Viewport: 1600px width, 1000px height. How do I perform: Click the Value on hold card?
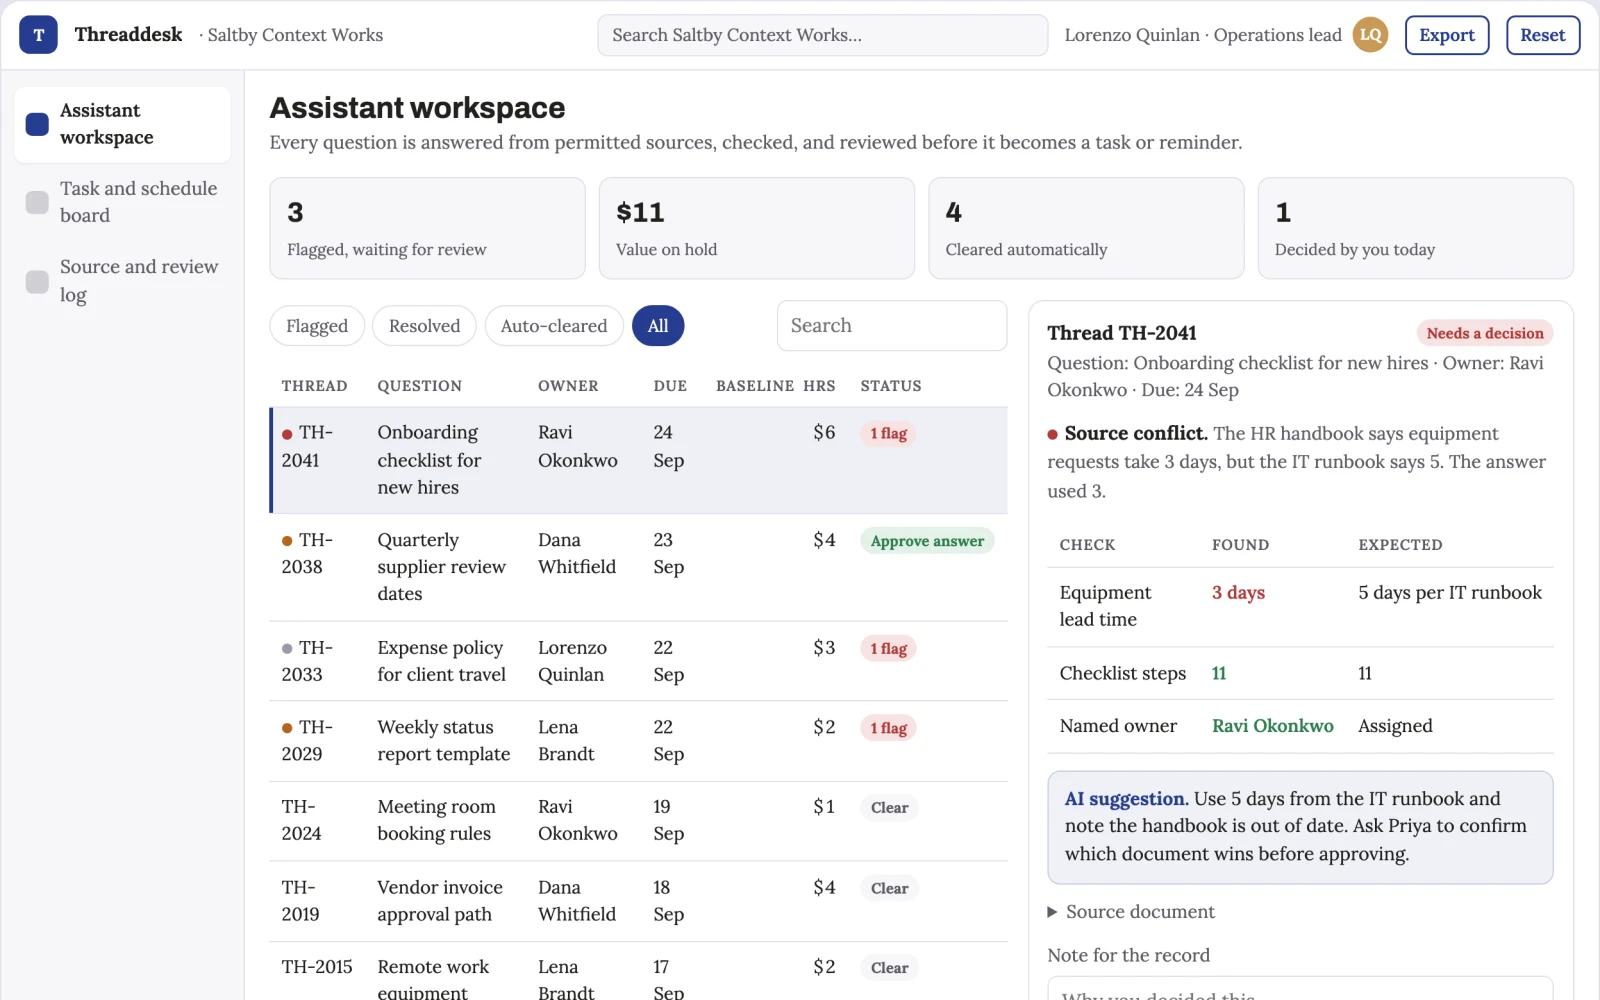[757, 228]
